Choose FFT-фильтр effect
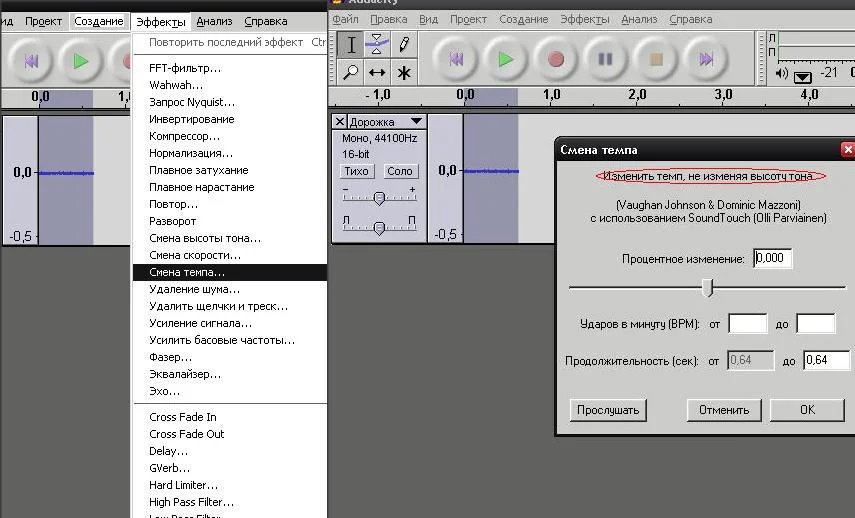Image resolution: width=855 pixels, height=518 pixels. [230, 68]
